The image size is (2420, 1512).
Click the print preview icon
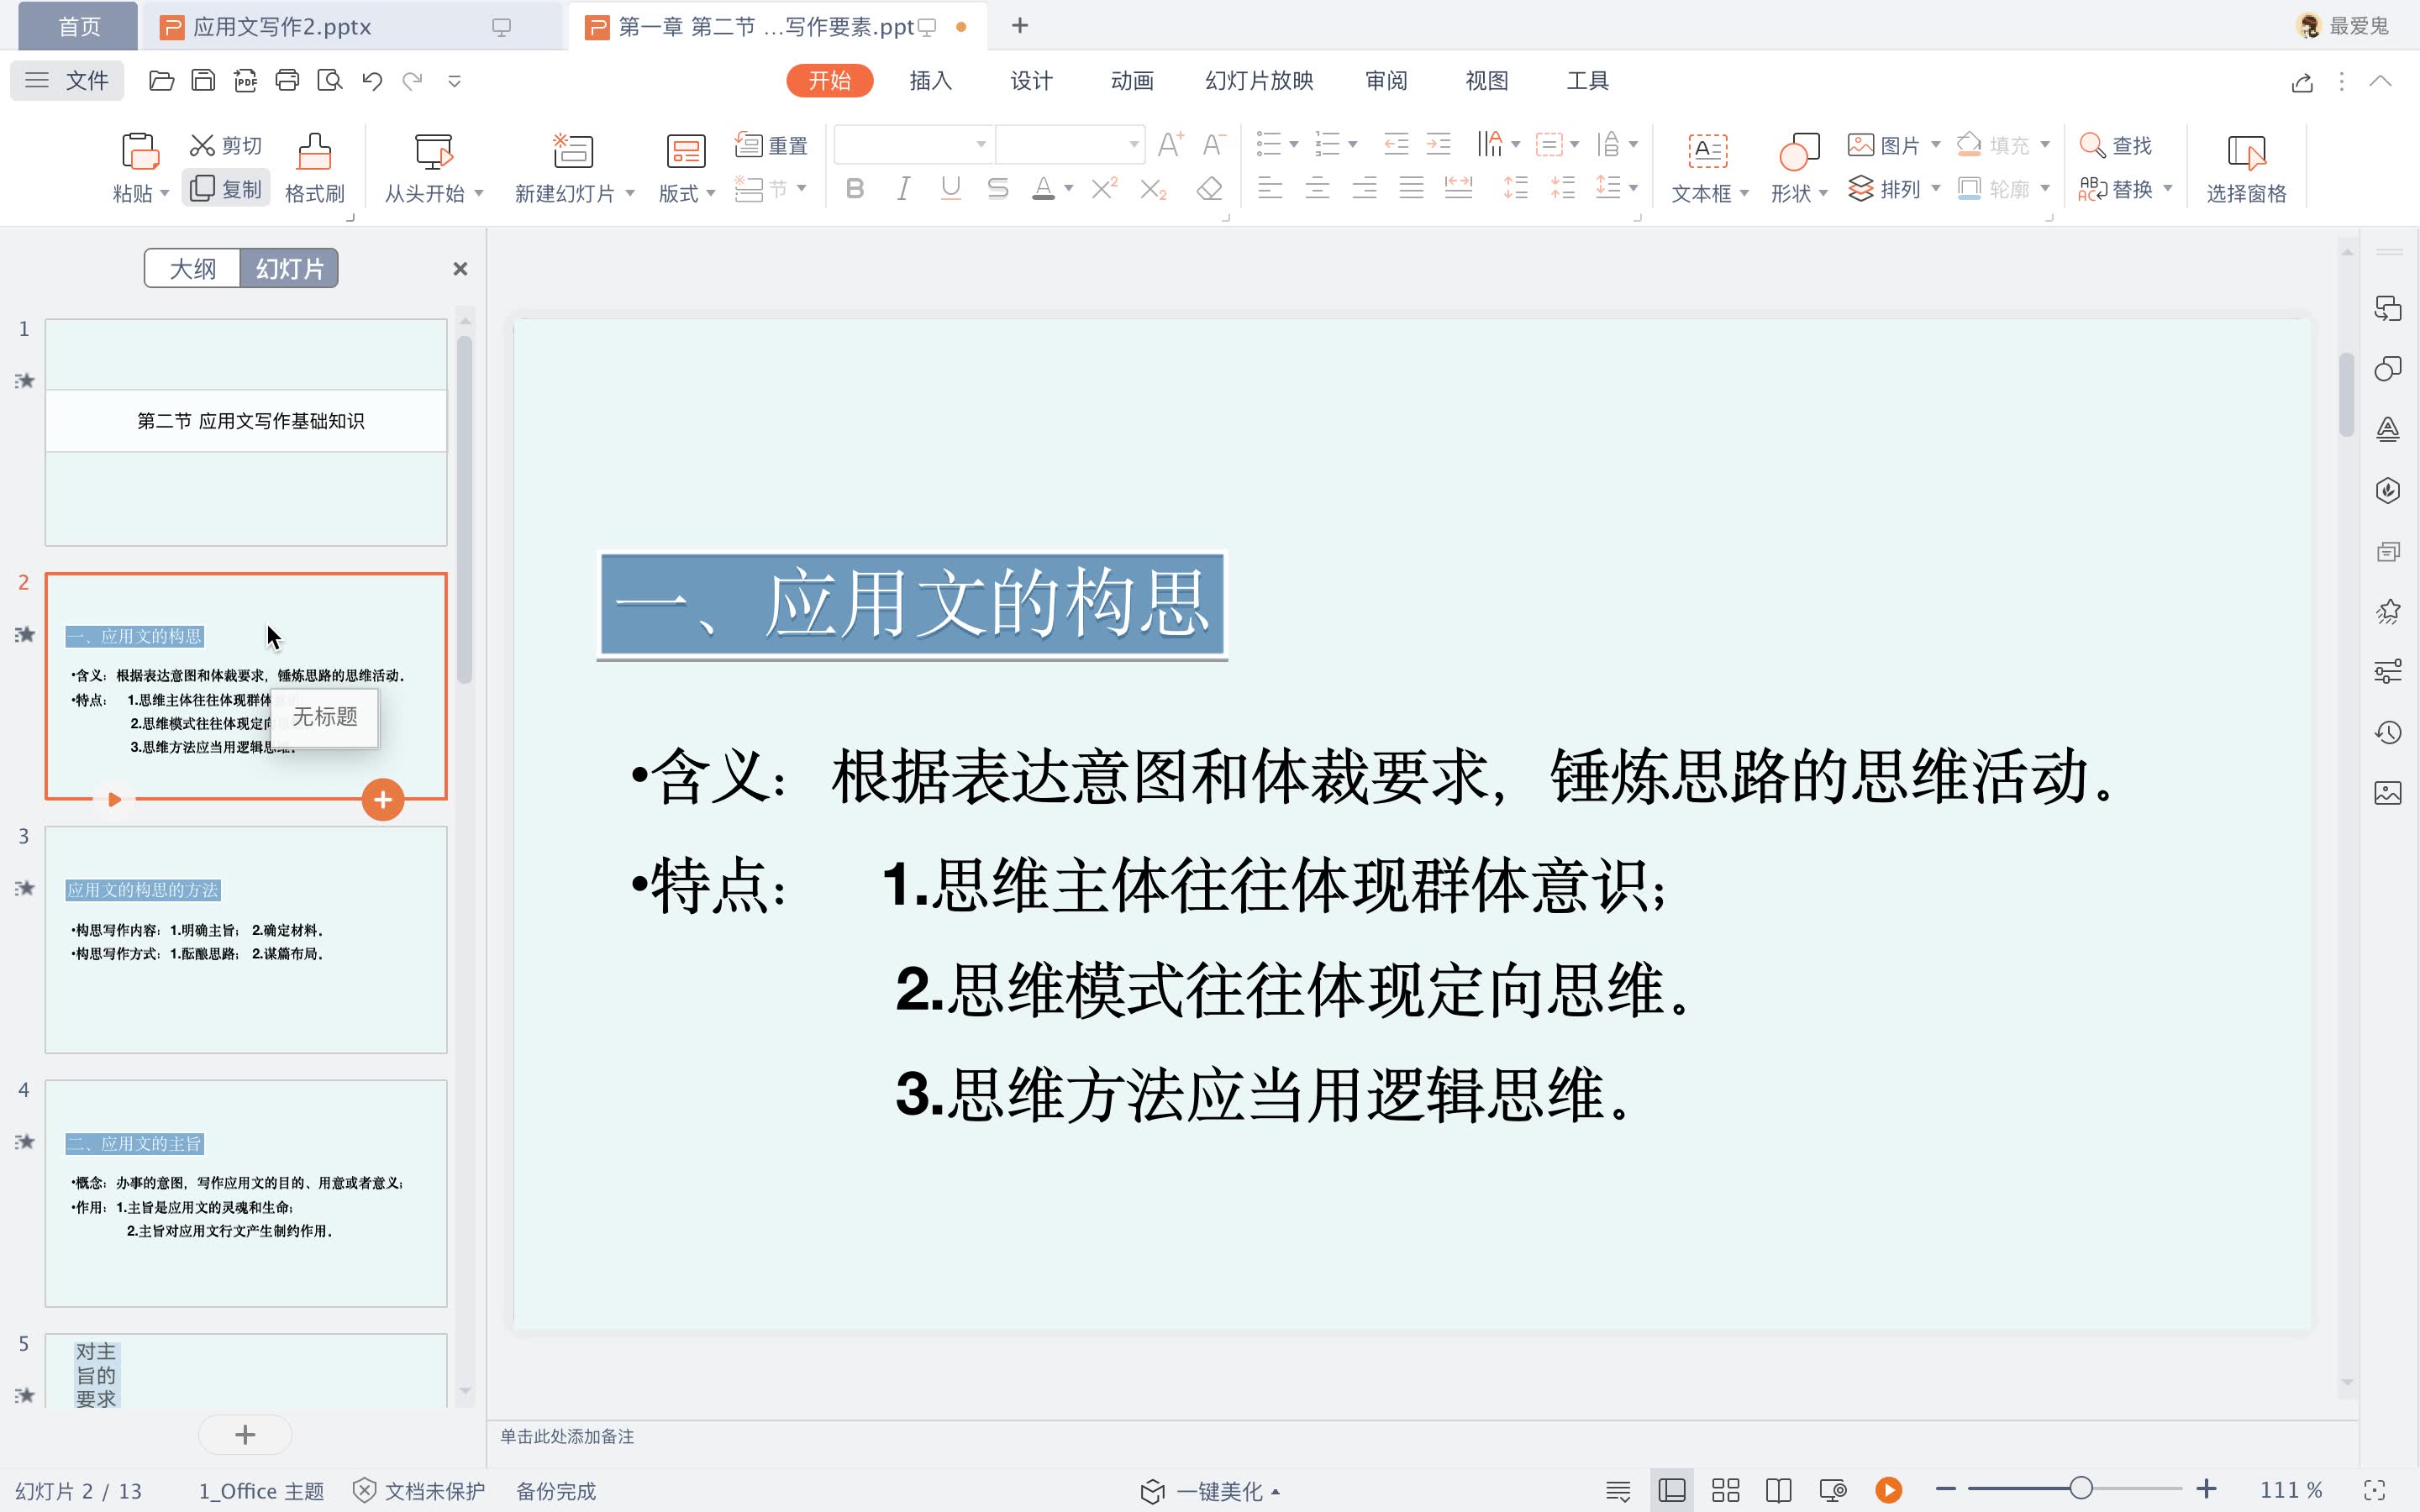click(x=329, y=81)
